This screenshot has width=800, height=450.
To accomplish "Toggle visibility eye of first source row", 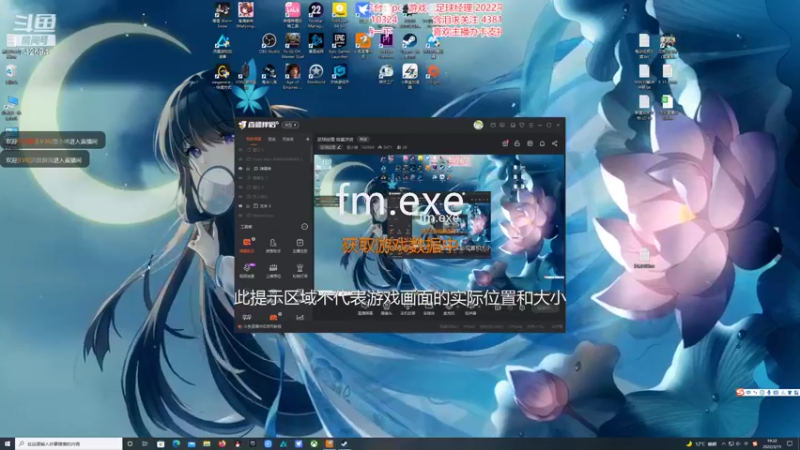I will 241,150.
